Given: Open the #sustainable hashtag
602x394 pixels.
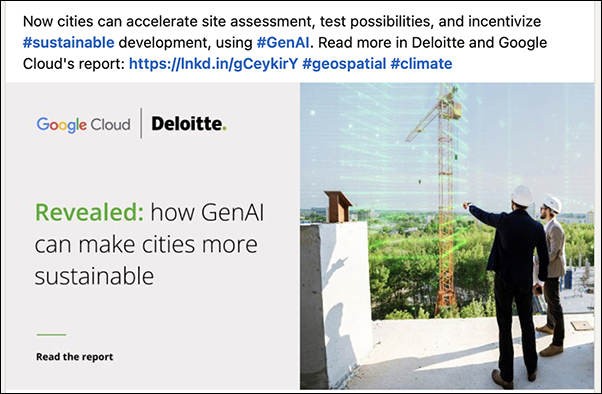Looking at the screenshot, I should tap(69, 43).
